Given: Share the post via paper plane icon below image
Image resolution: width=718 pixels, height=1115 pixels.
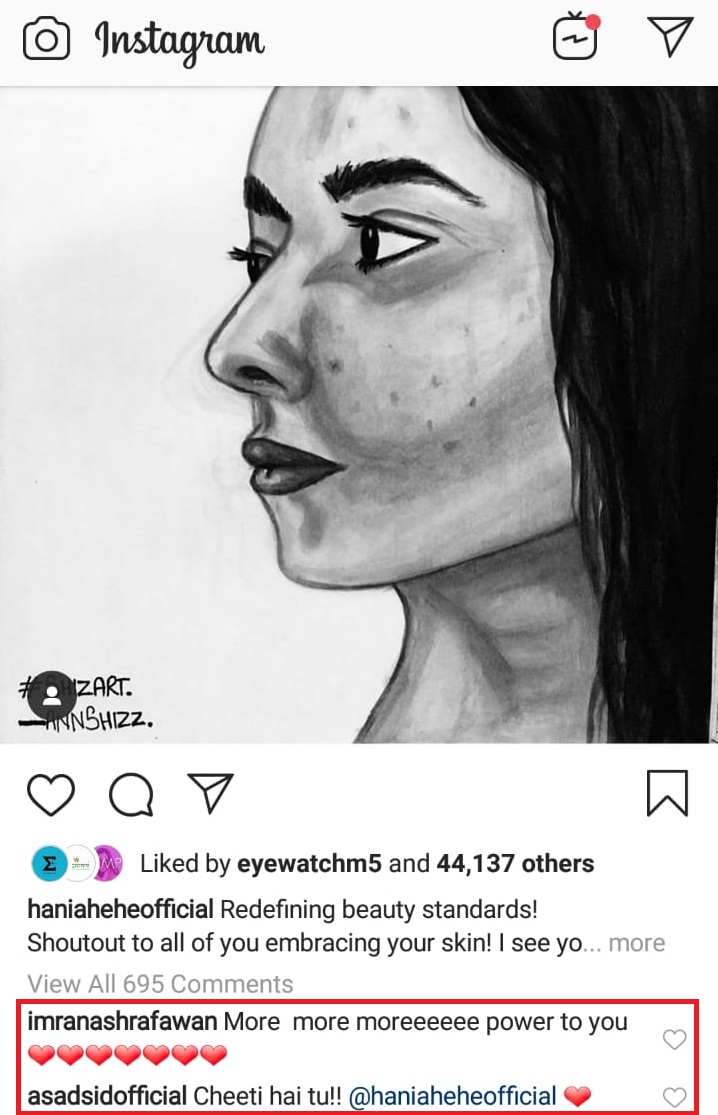Looking at the screenshot, I should tap(210, 792).
